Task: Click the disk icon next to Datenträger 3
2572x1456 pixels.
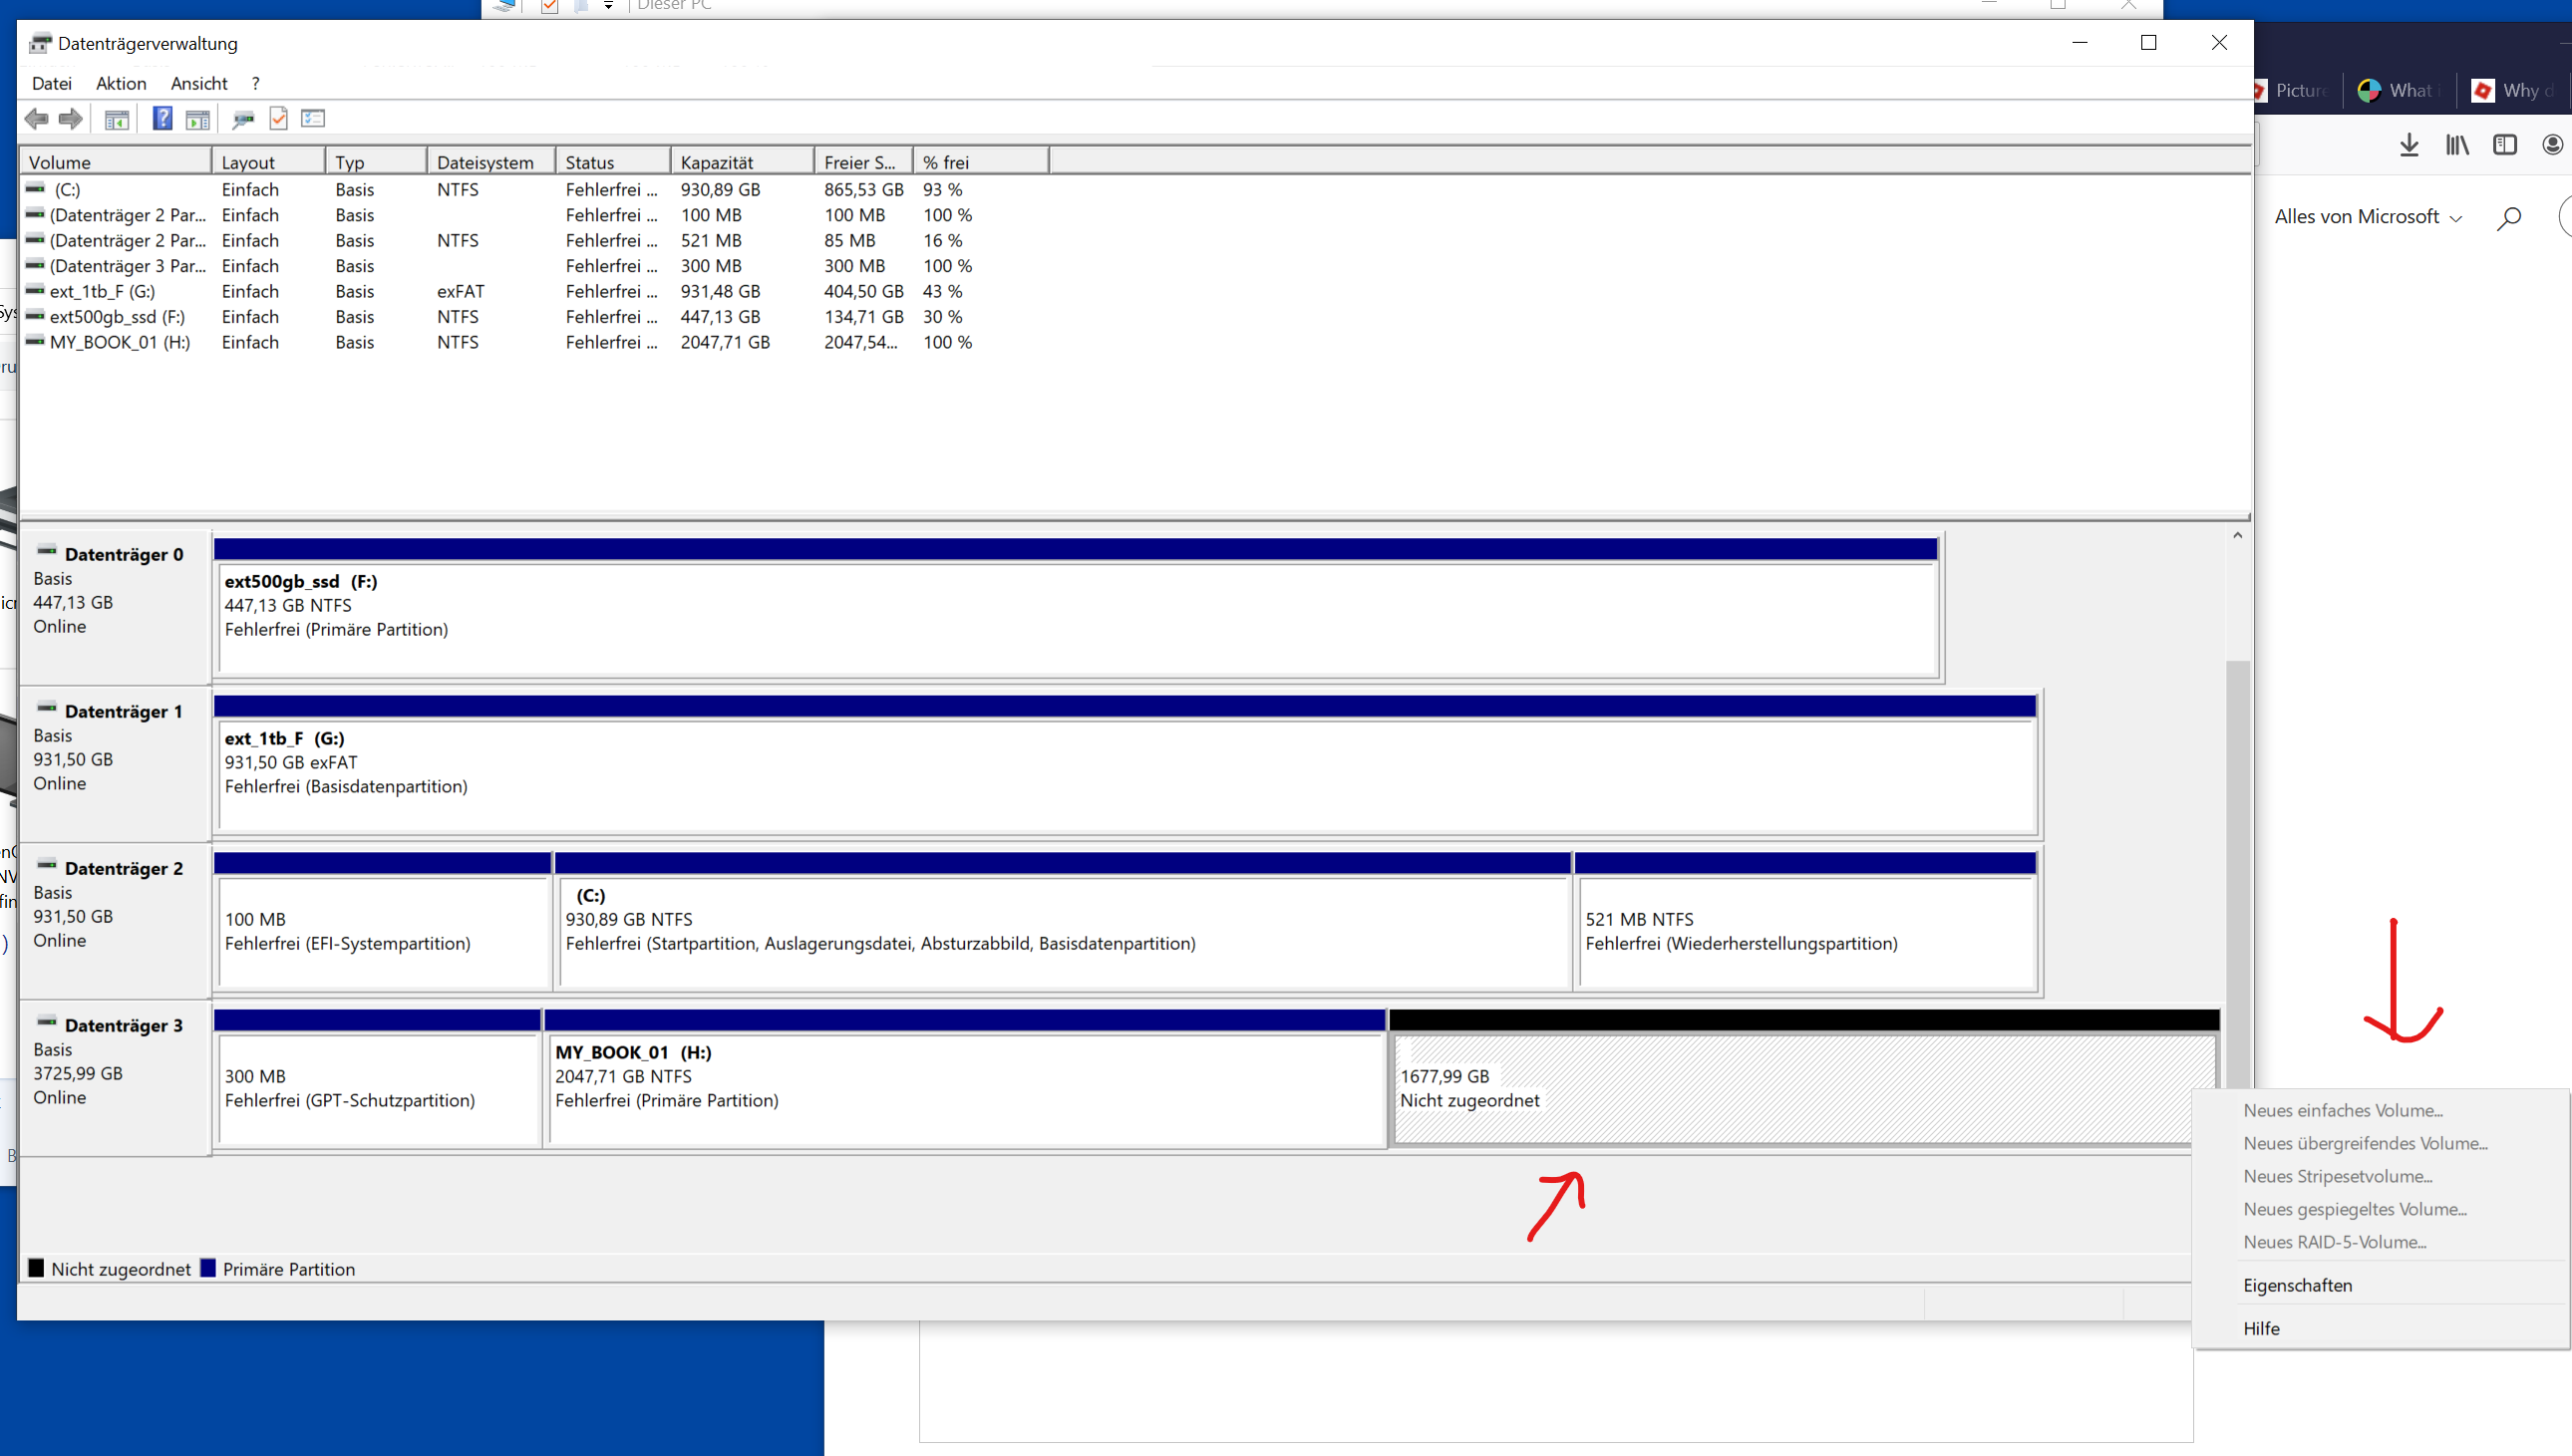Action: point(46,1023)
